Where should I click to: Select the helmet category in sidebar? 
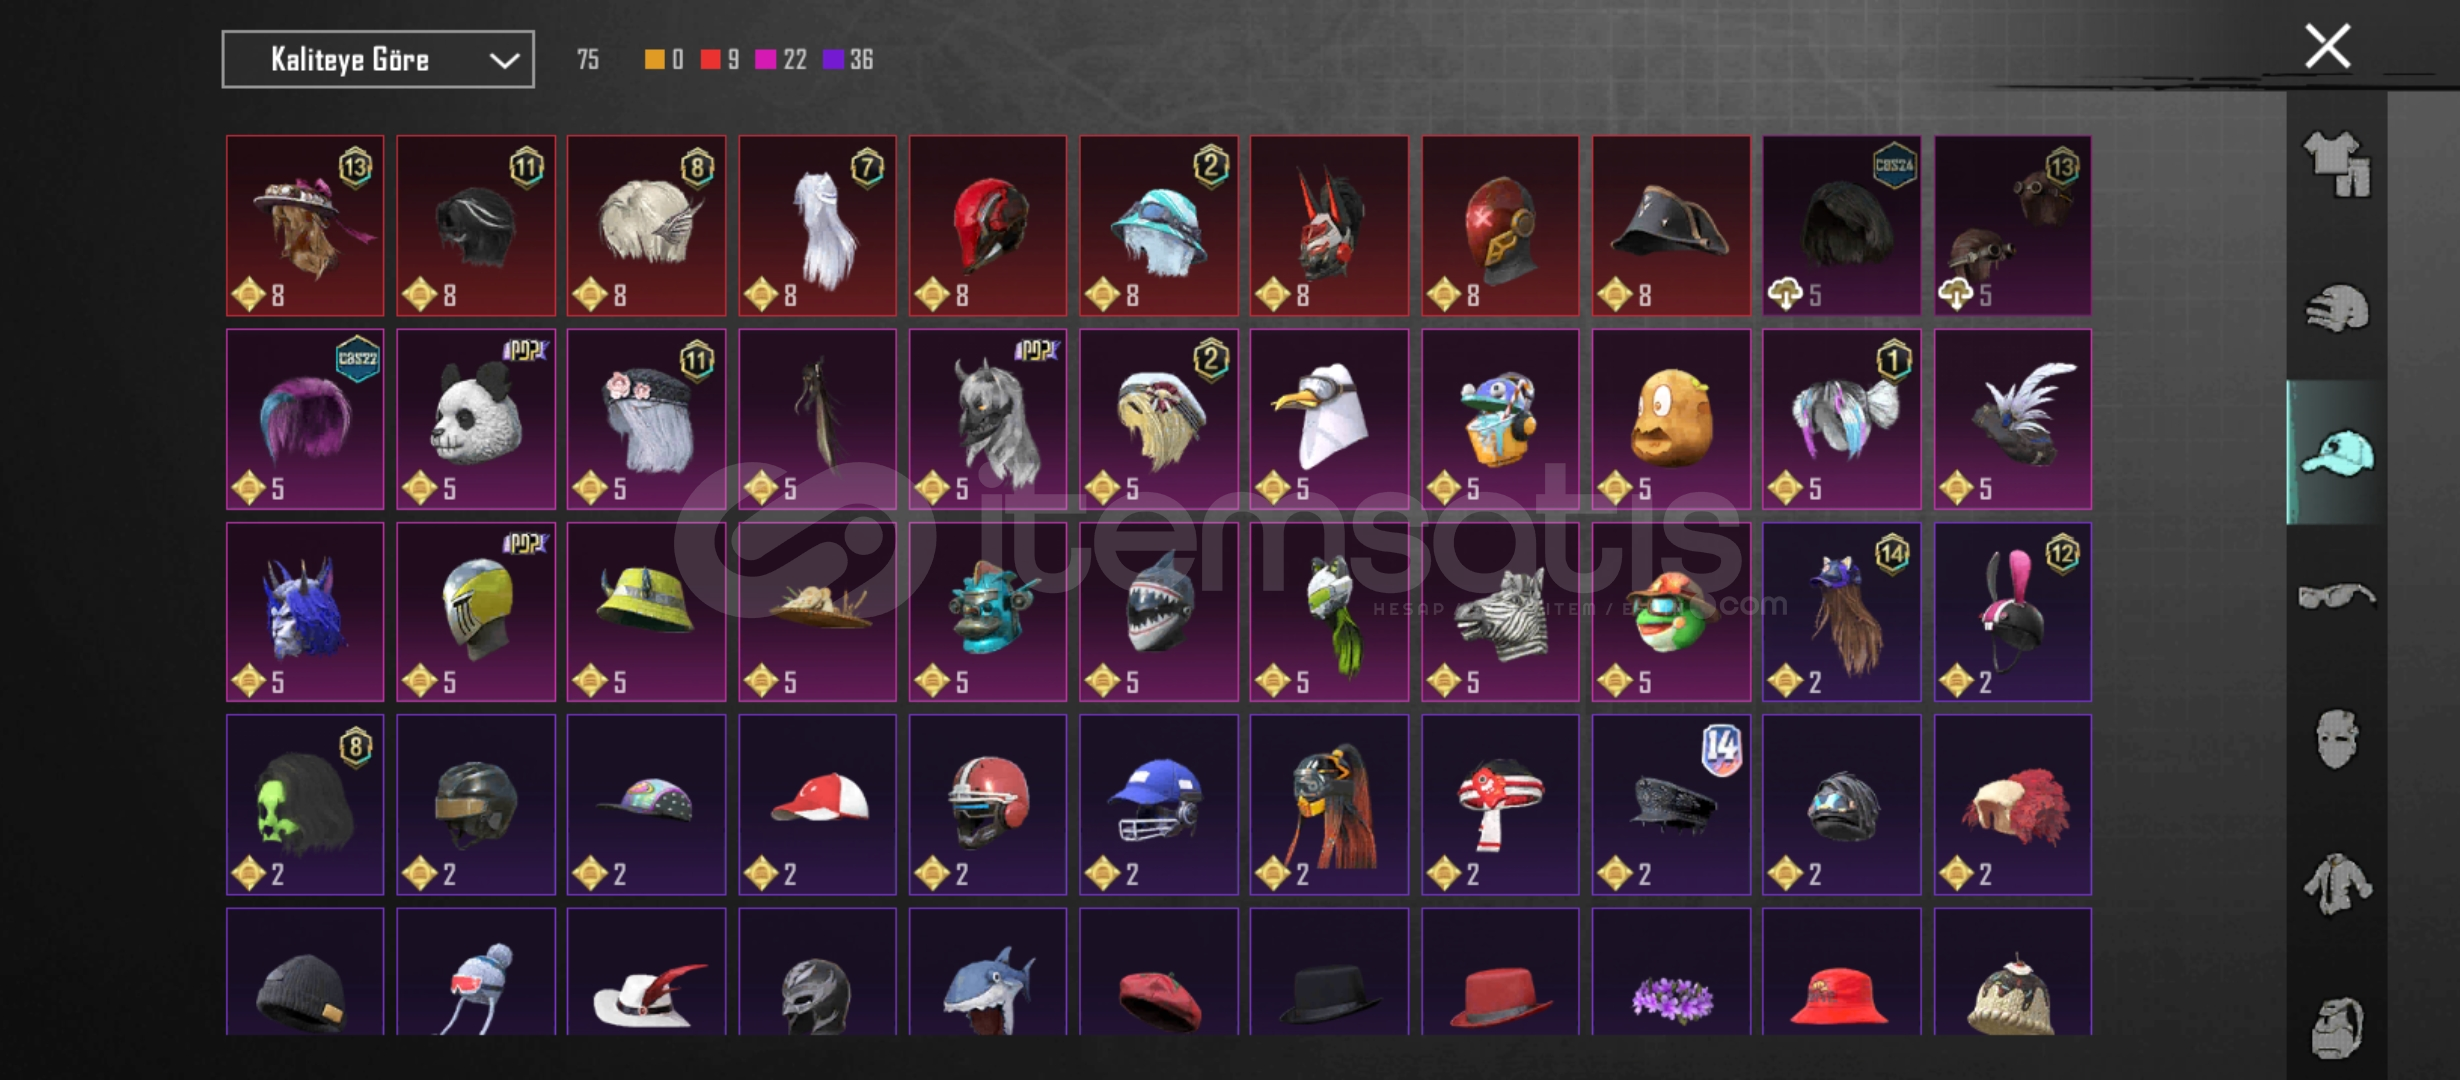(2337, 309)
